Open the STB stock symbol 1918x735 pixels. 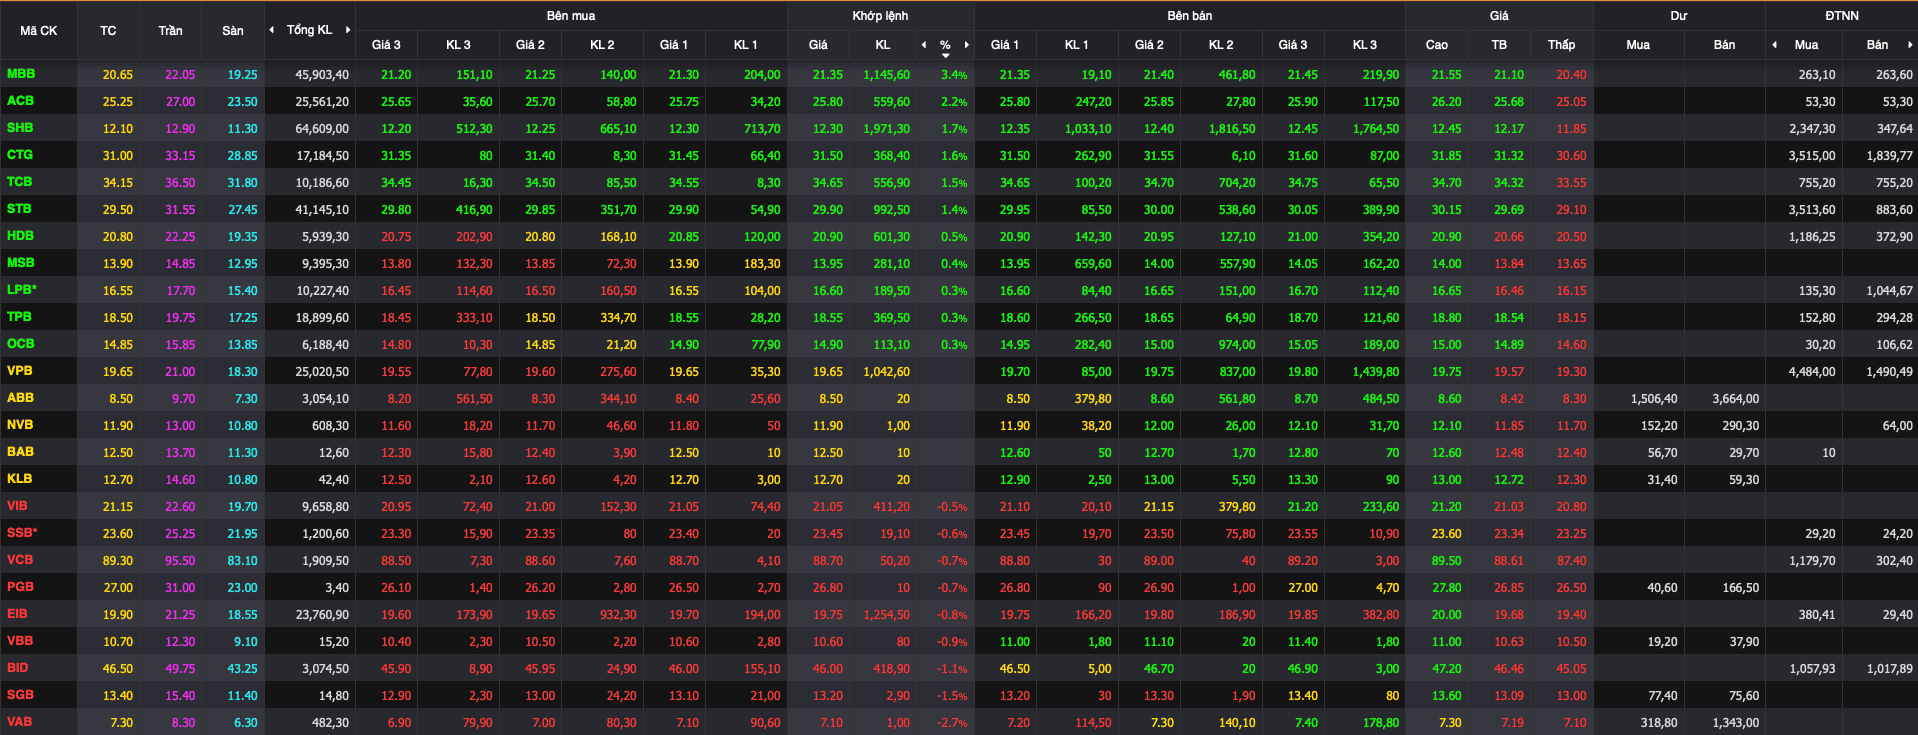point(20,209)
